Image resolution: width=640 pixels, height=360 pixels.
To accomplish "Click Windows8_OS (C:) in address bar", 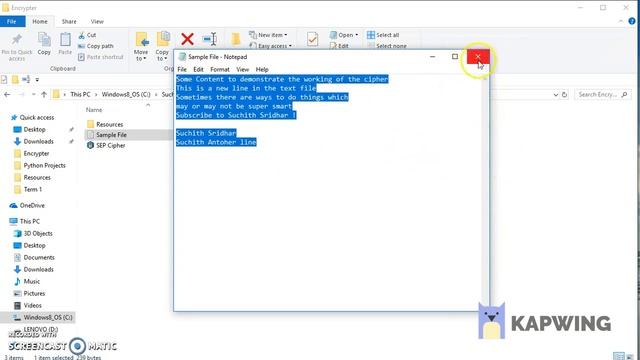I will [x=126, y=94].
